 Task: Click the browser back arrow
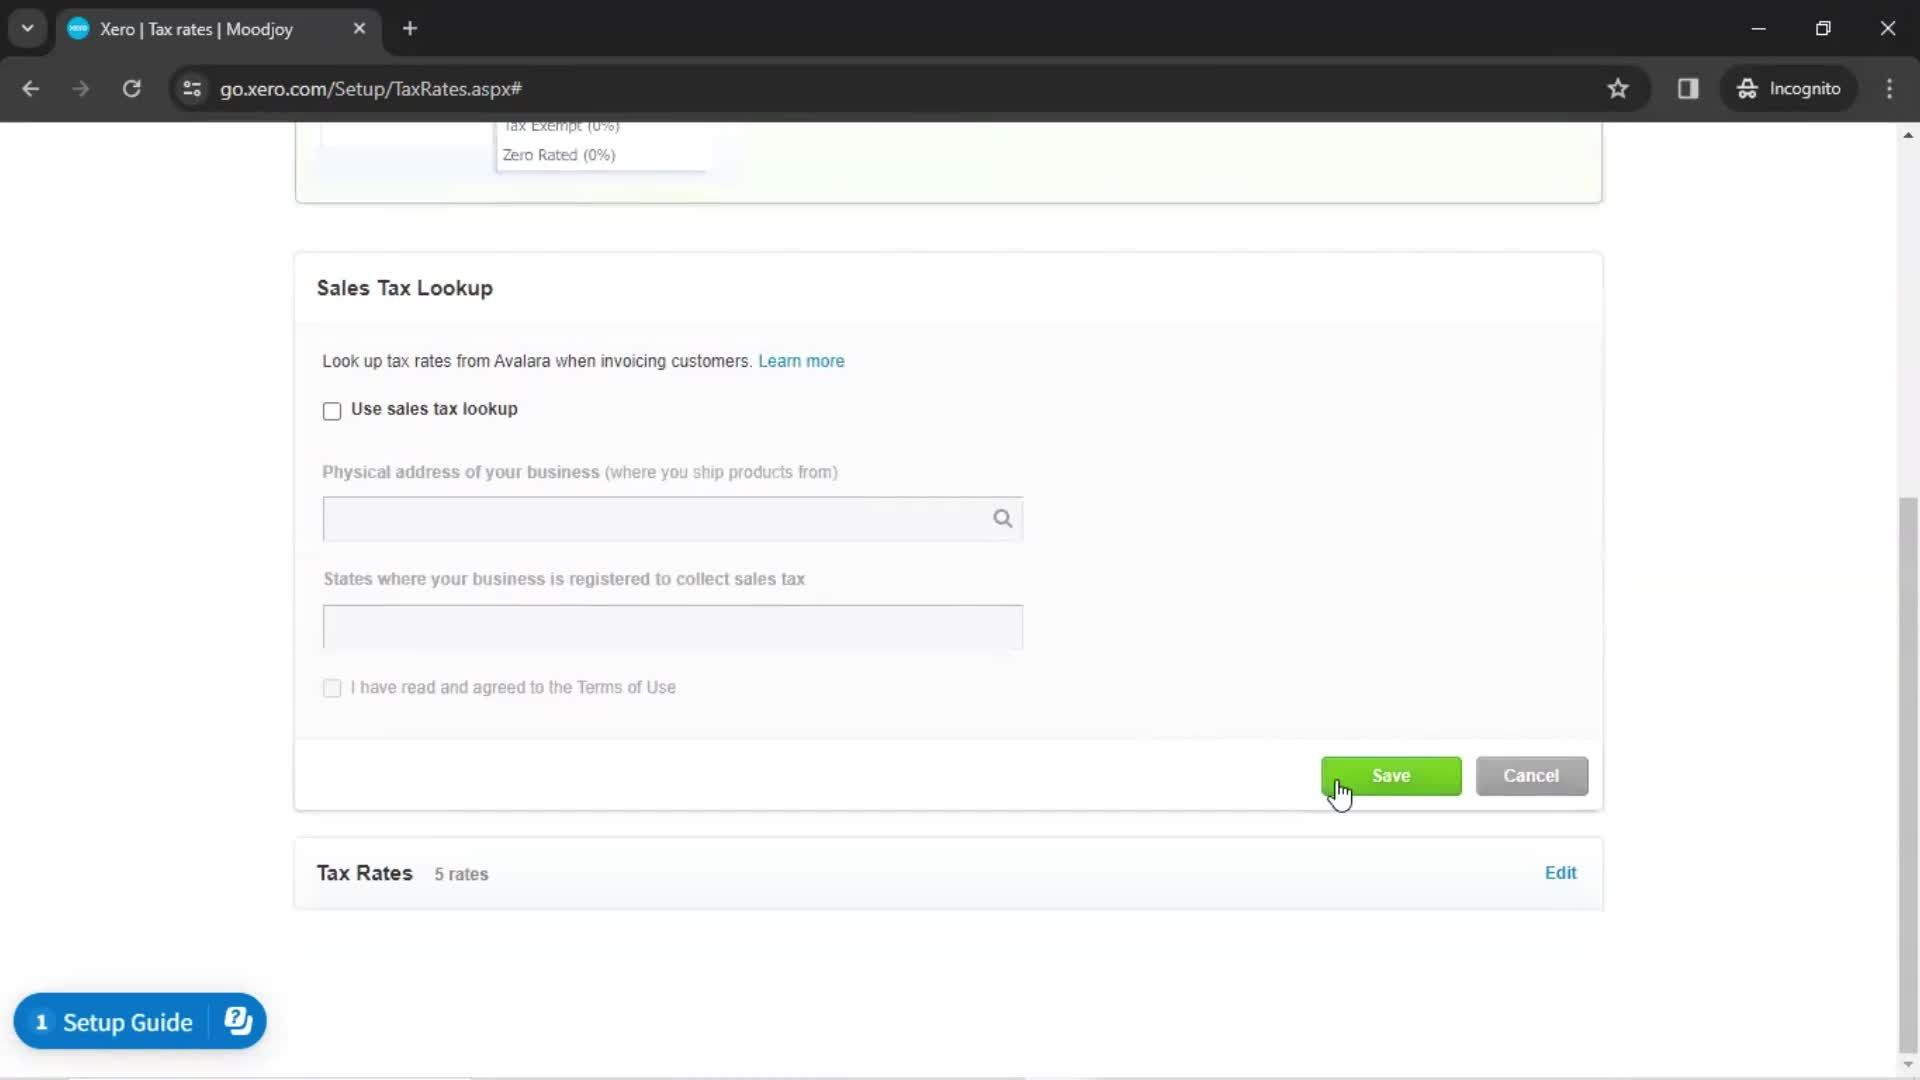(x=30, y=89)
